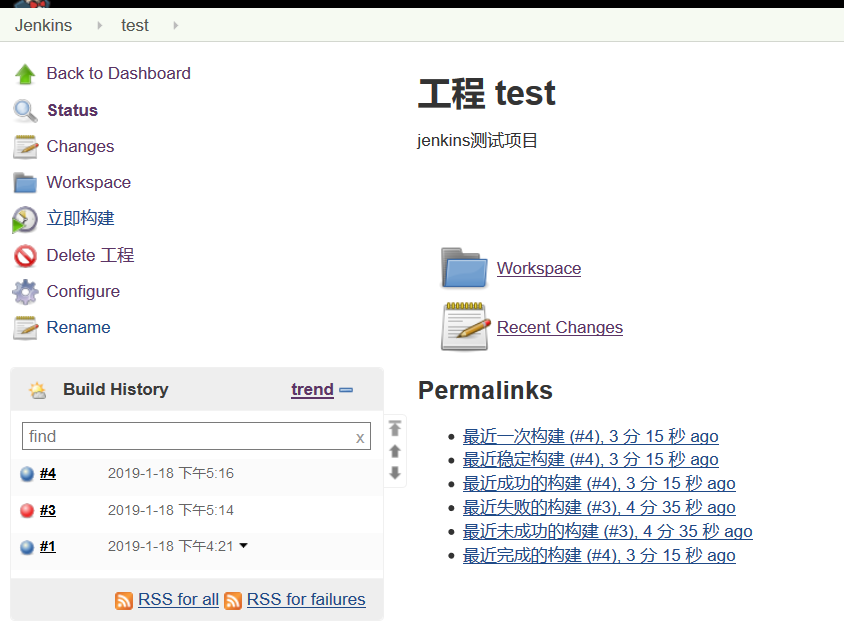
Task: Open Workspace link in main panel
Action: coord(539,269)
